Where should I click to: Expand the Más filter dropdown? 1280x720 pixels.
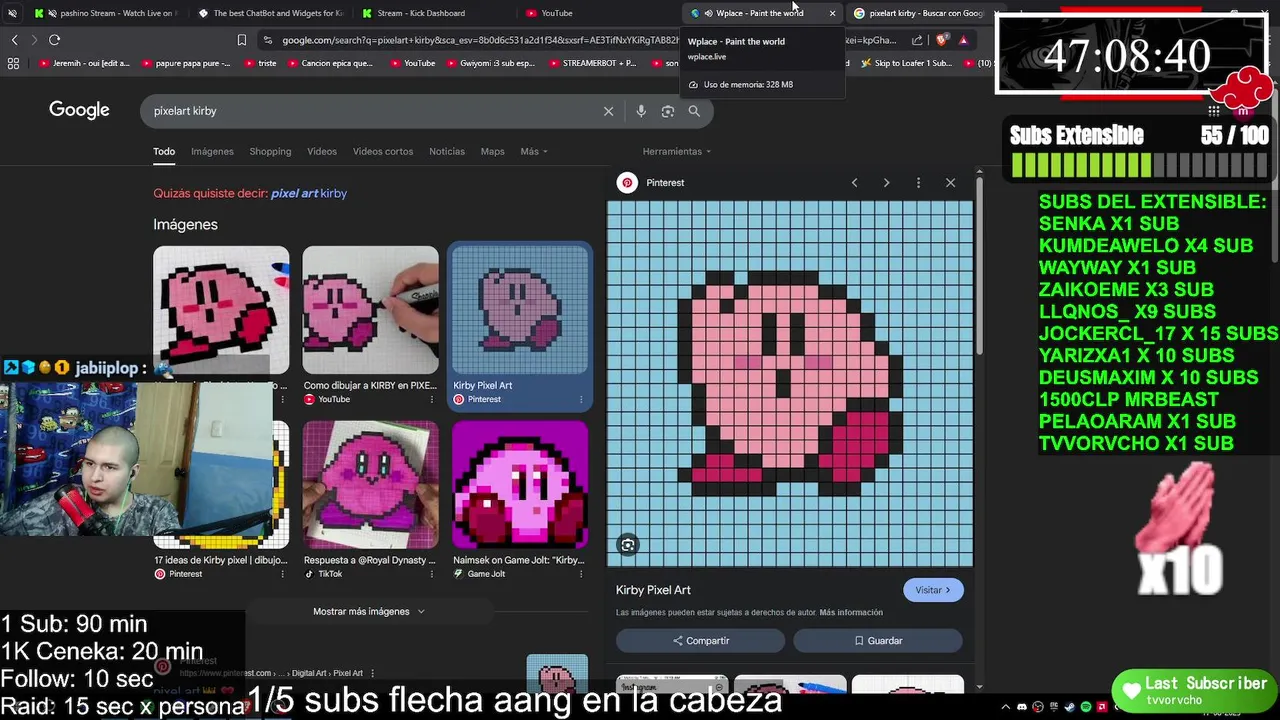534,152
